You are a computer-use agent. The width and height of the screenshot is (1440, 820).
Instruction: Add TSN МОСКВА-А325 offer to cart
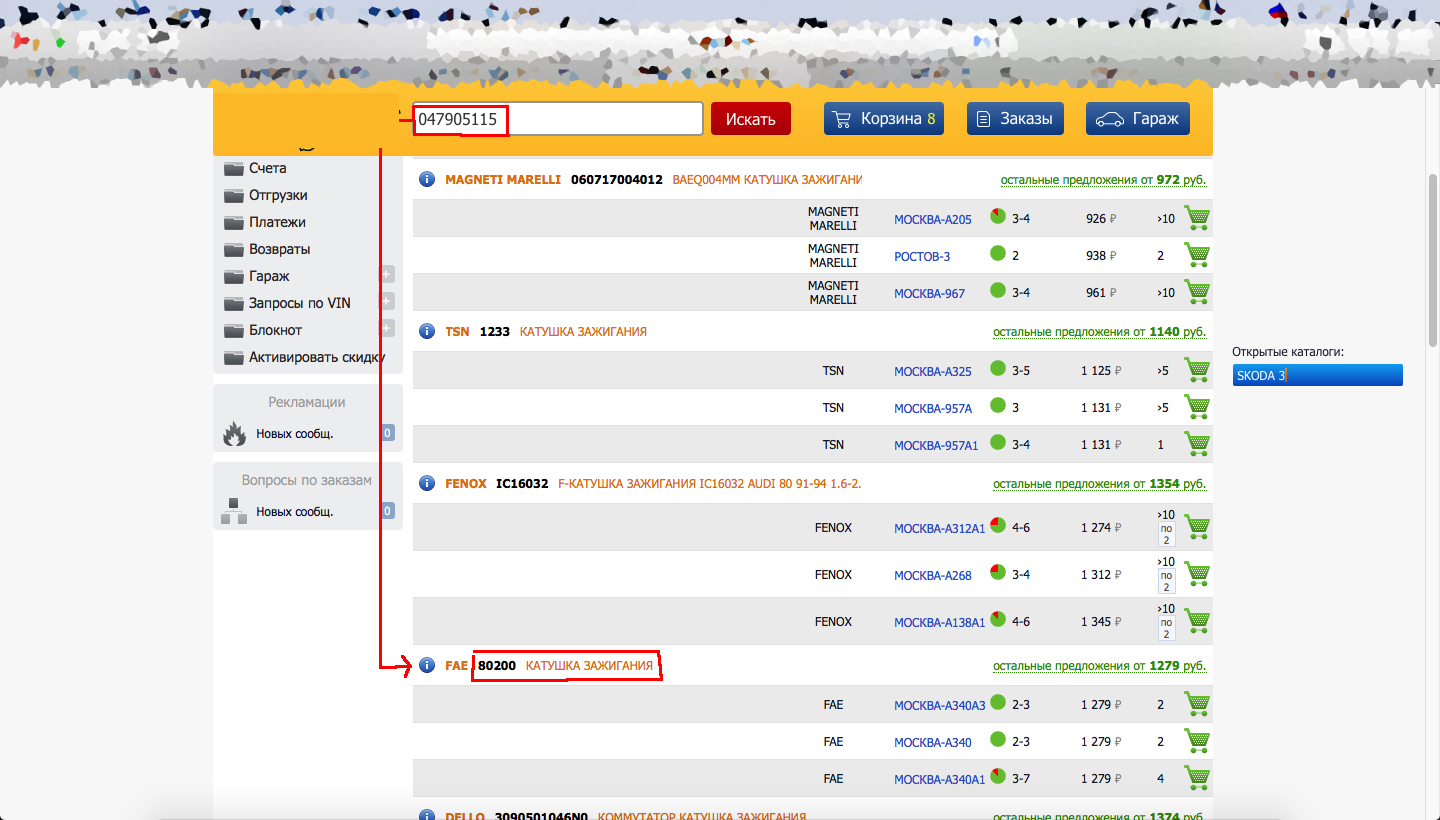point(1197,370)
